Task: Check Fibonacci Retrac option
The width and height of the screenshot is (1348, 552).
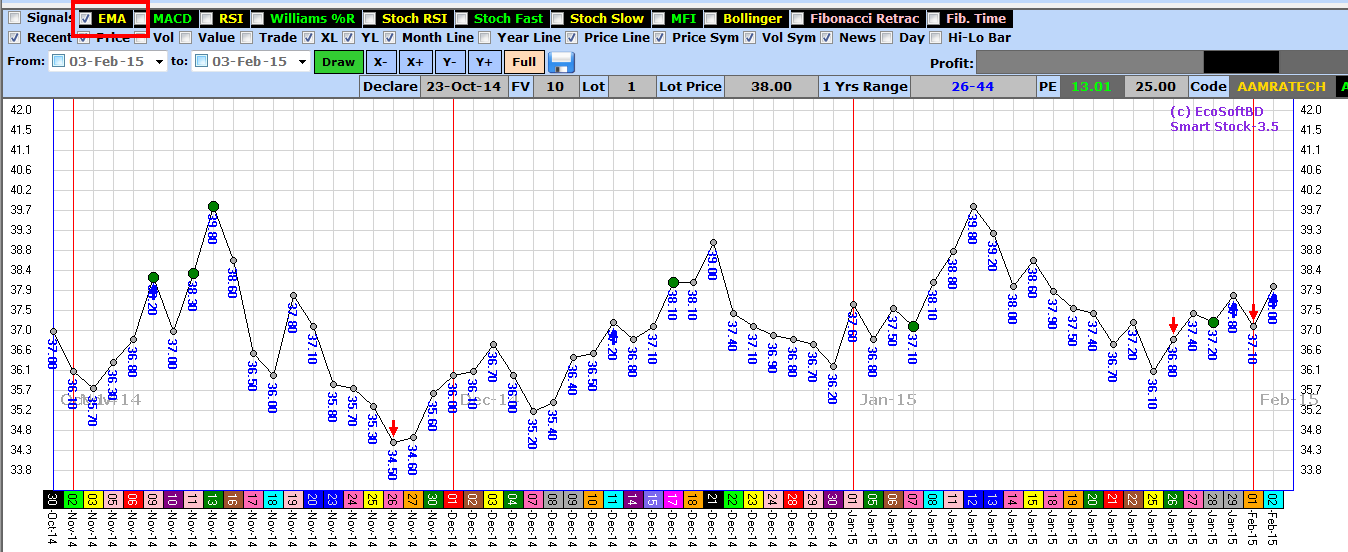Action: [x=798, y=18]
